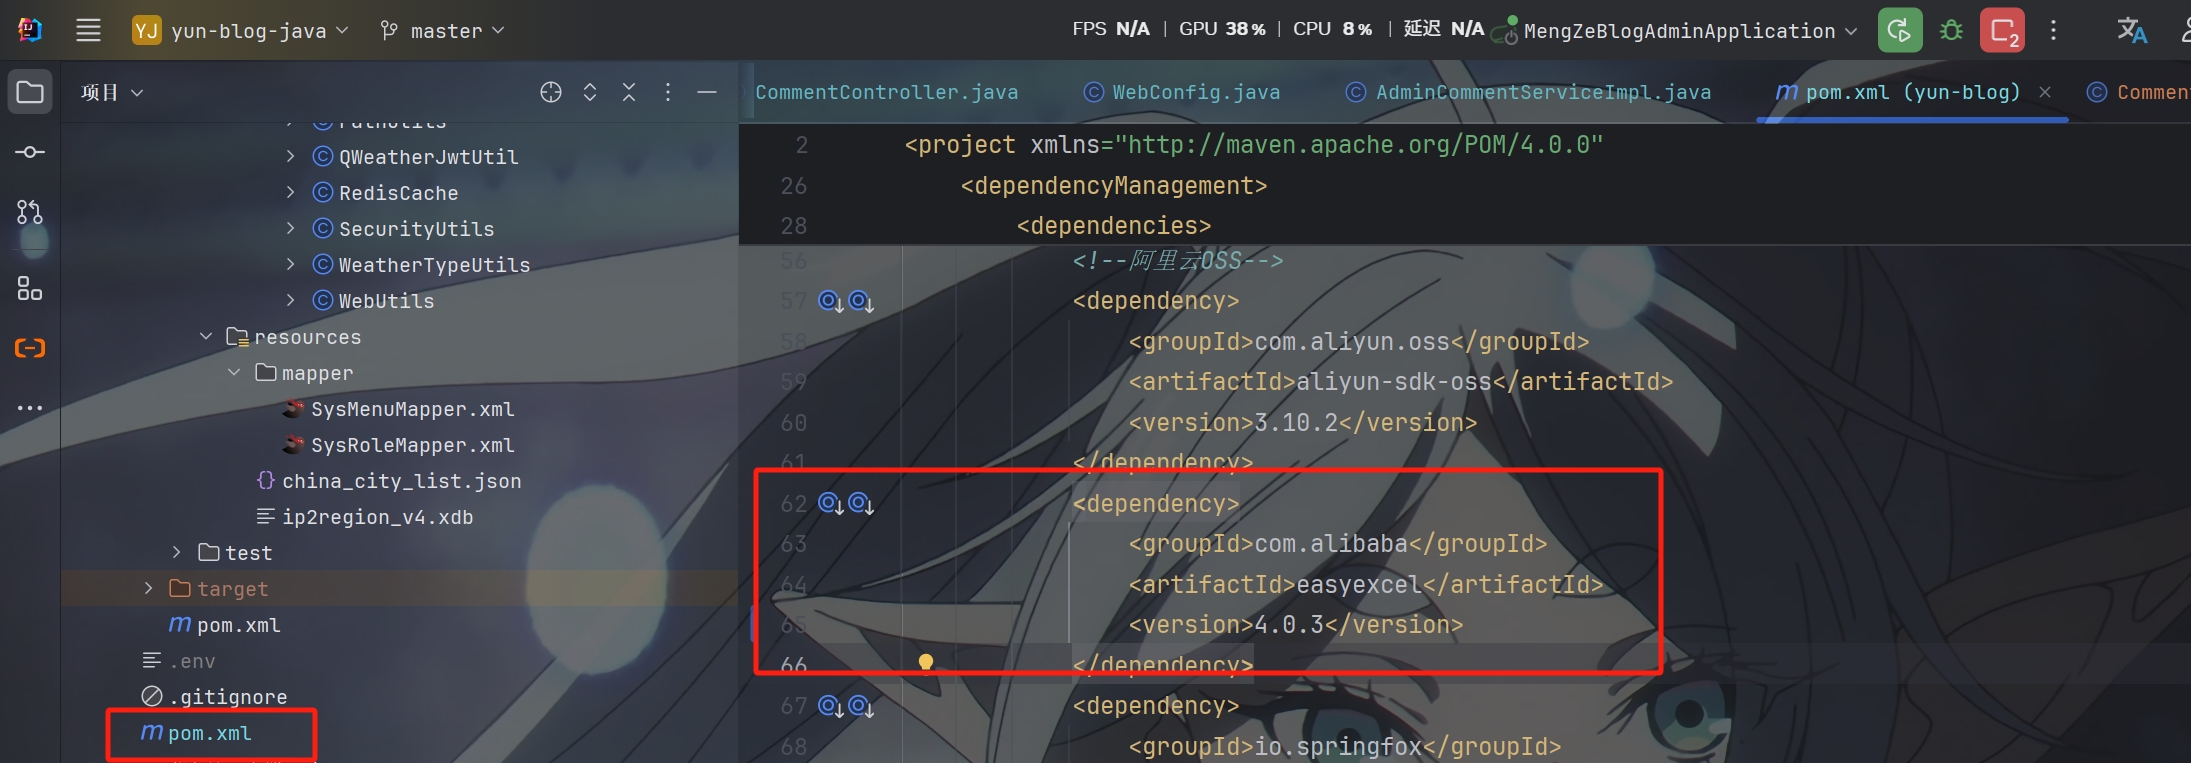Switch to the AdminCommentServiceImpl.java tab
Screen dimensions: 2191x763
[1528, 92]
